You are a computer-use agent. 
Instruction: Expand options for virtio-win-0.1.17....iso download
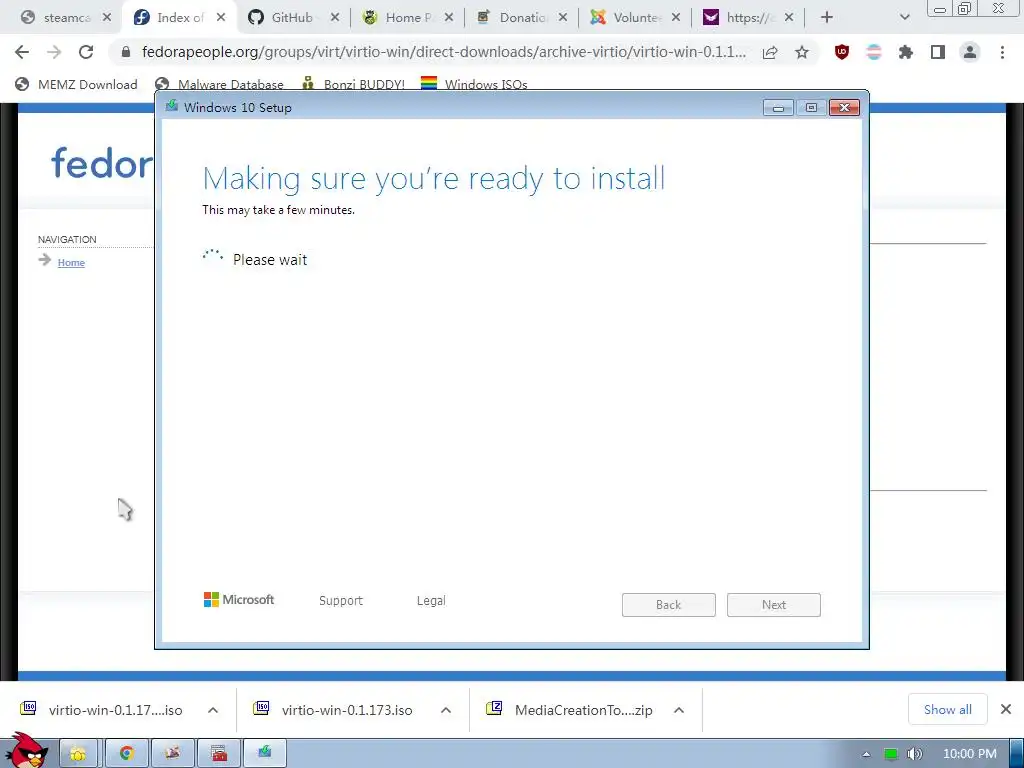213,710
